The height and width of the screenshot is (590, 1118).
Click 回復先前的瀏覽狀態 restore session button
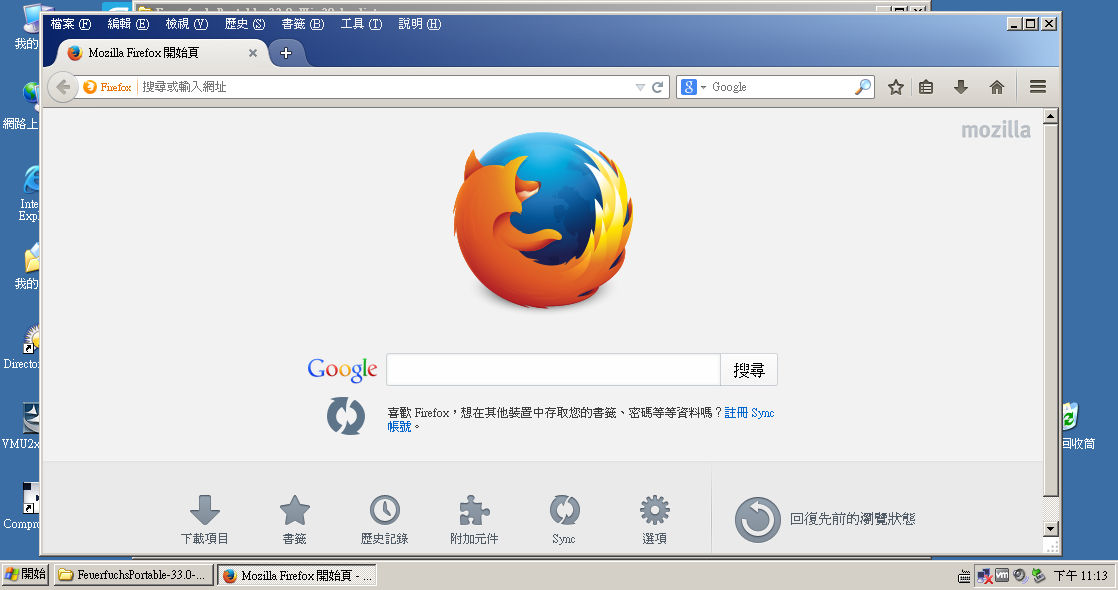825,519
